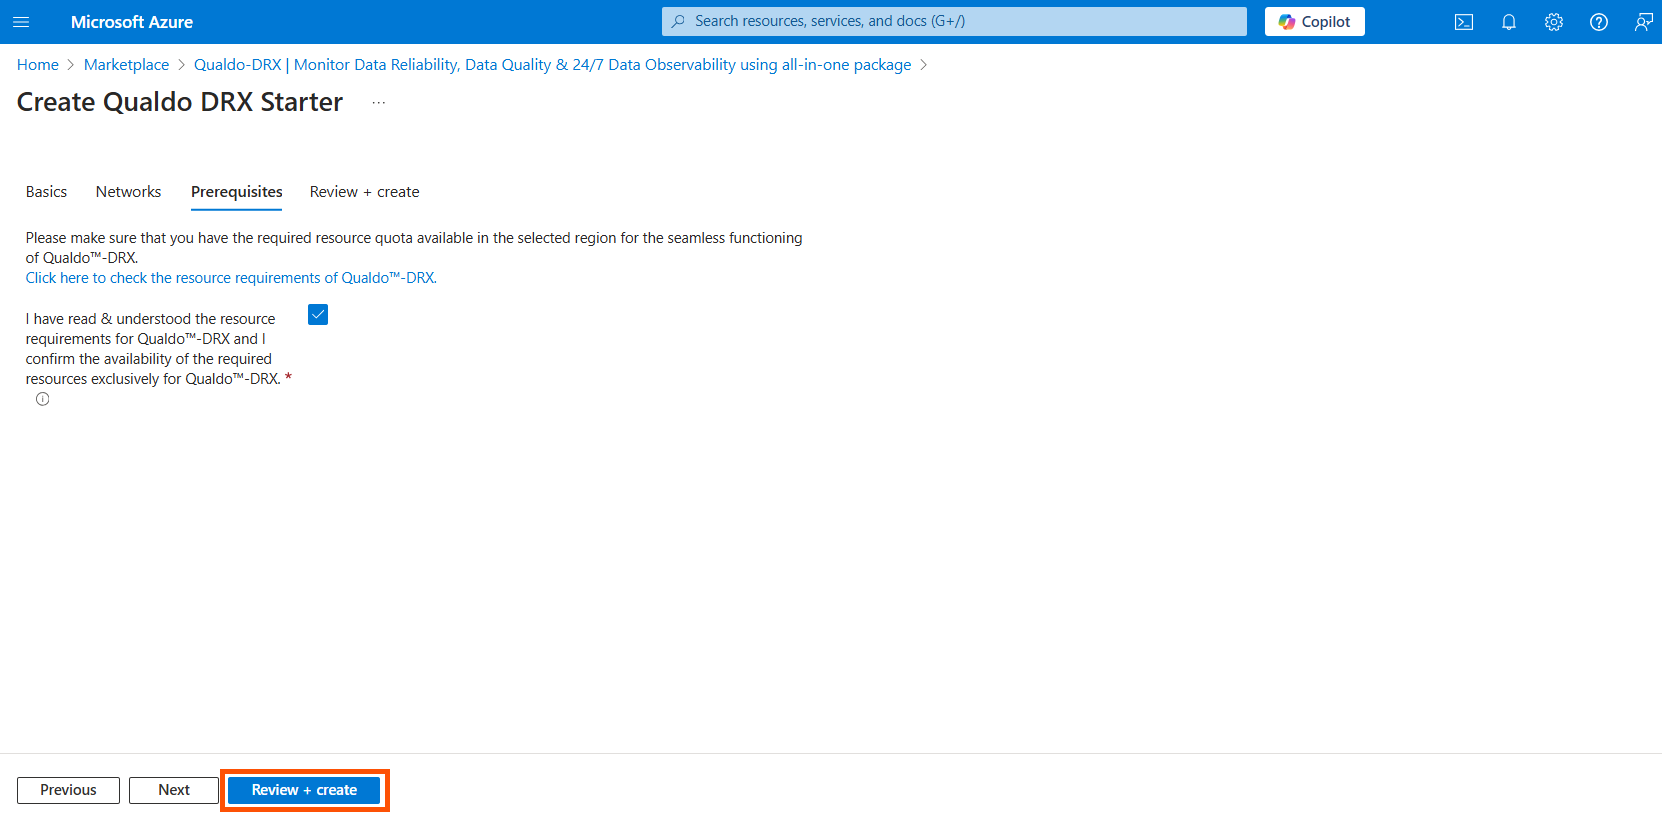This screenshot has height=814, width=1662.
Task: Navigate to Home breadcrumb
Action: [x=38, y=65]
